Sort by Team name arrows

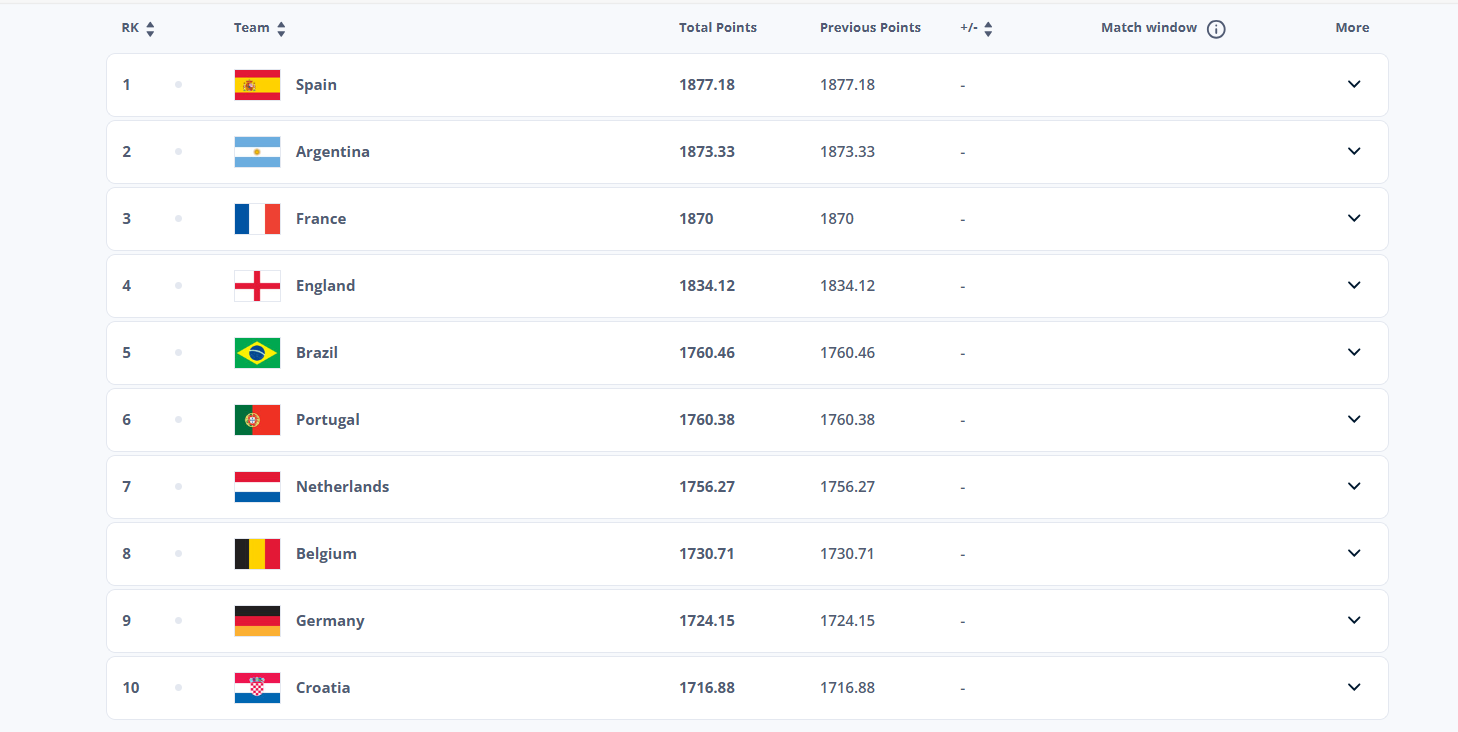tap(281, 29)
